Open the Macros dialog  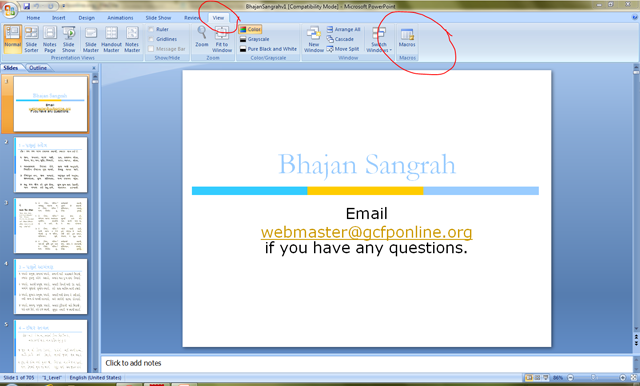(x=407, y=38)
